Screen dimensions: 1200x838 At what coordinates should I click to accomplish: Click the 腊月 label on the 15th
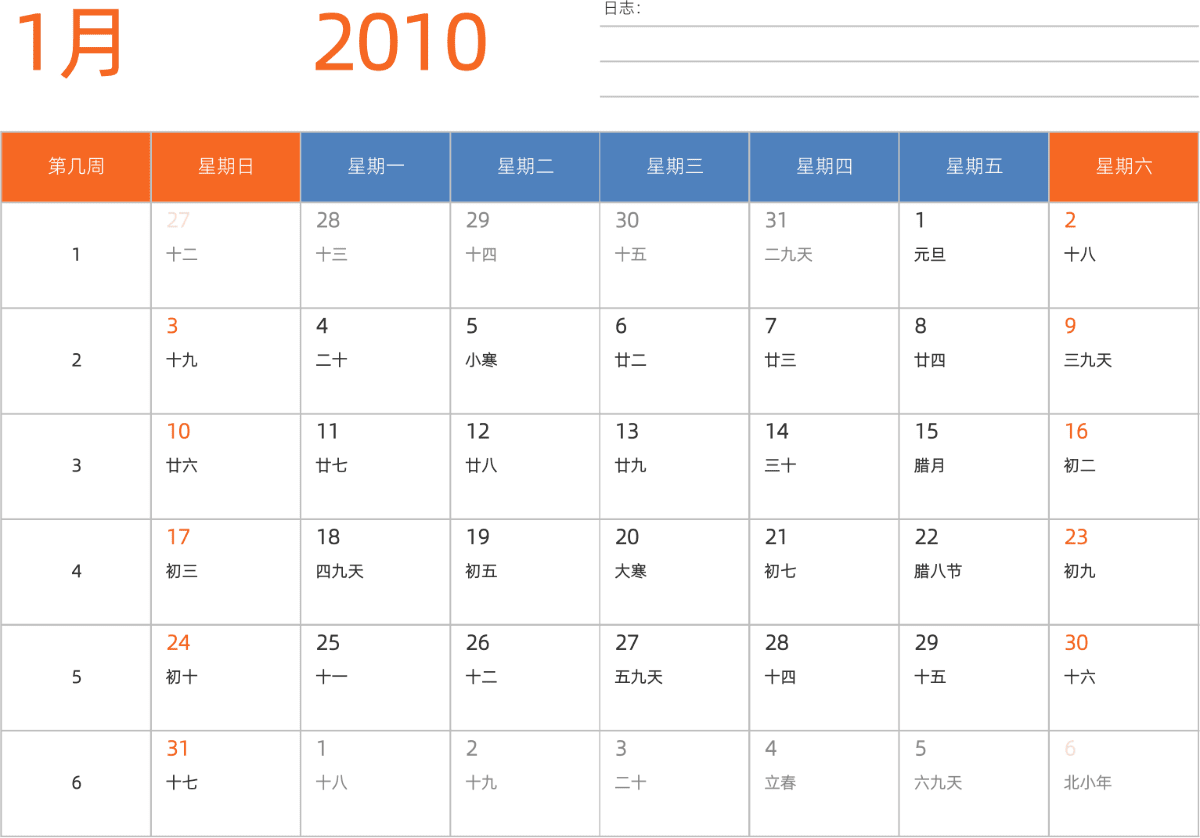pos(930,466)
